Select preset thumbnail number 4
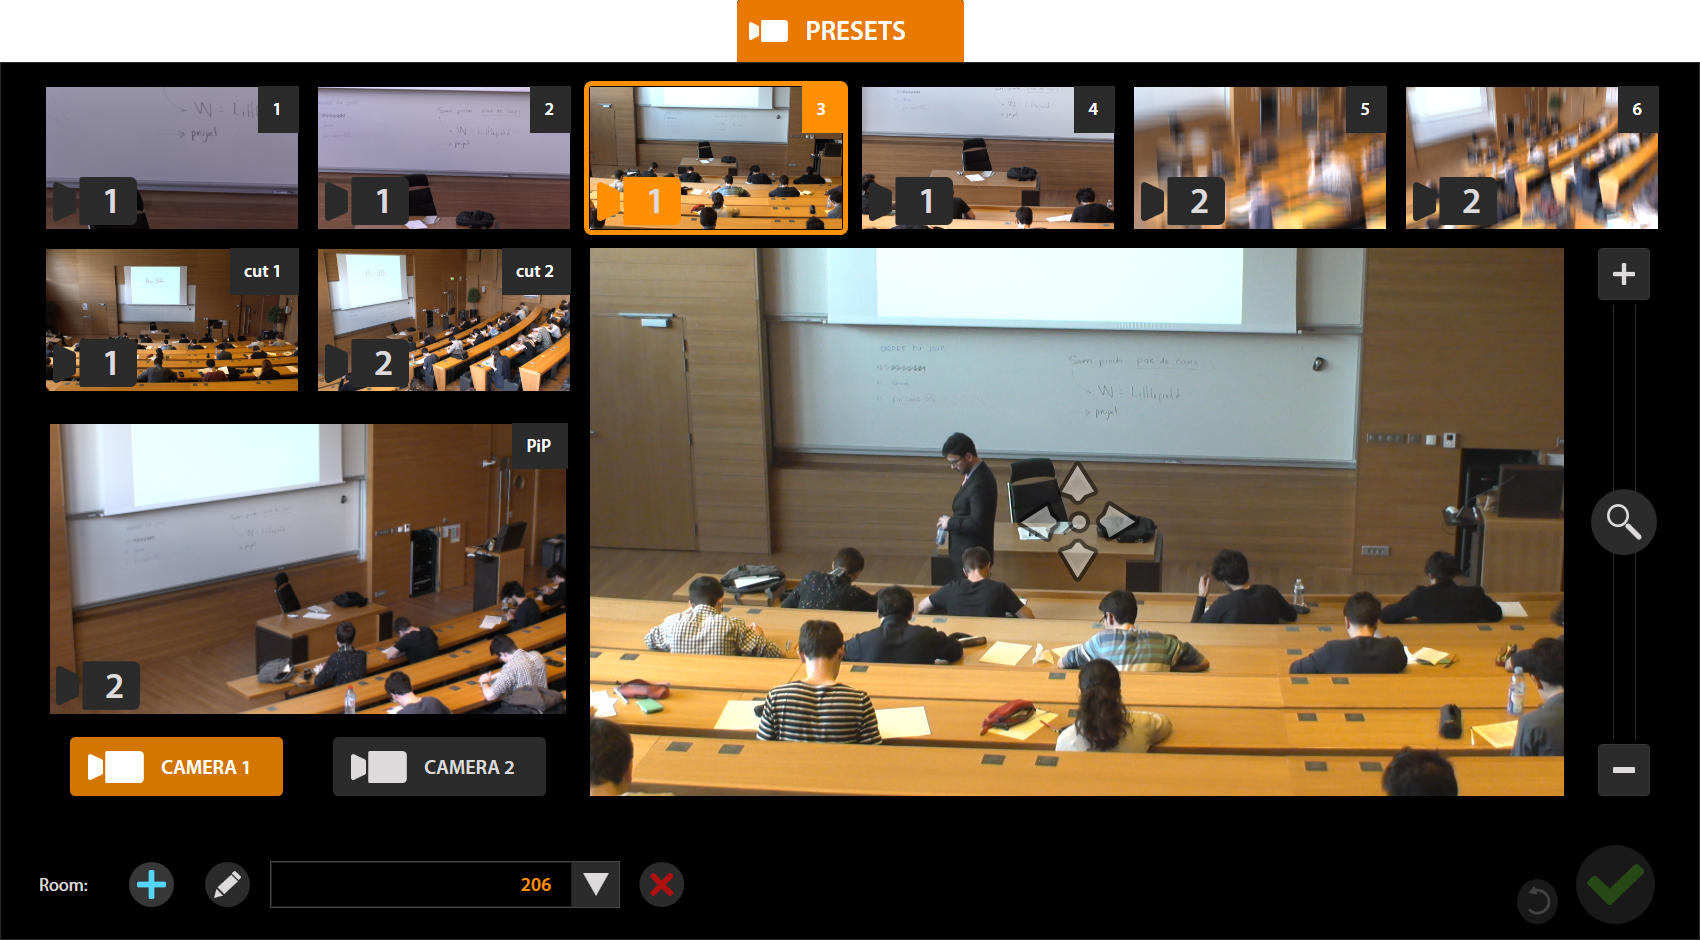This screenshot has height=940, width=1700. pos(988,158)
